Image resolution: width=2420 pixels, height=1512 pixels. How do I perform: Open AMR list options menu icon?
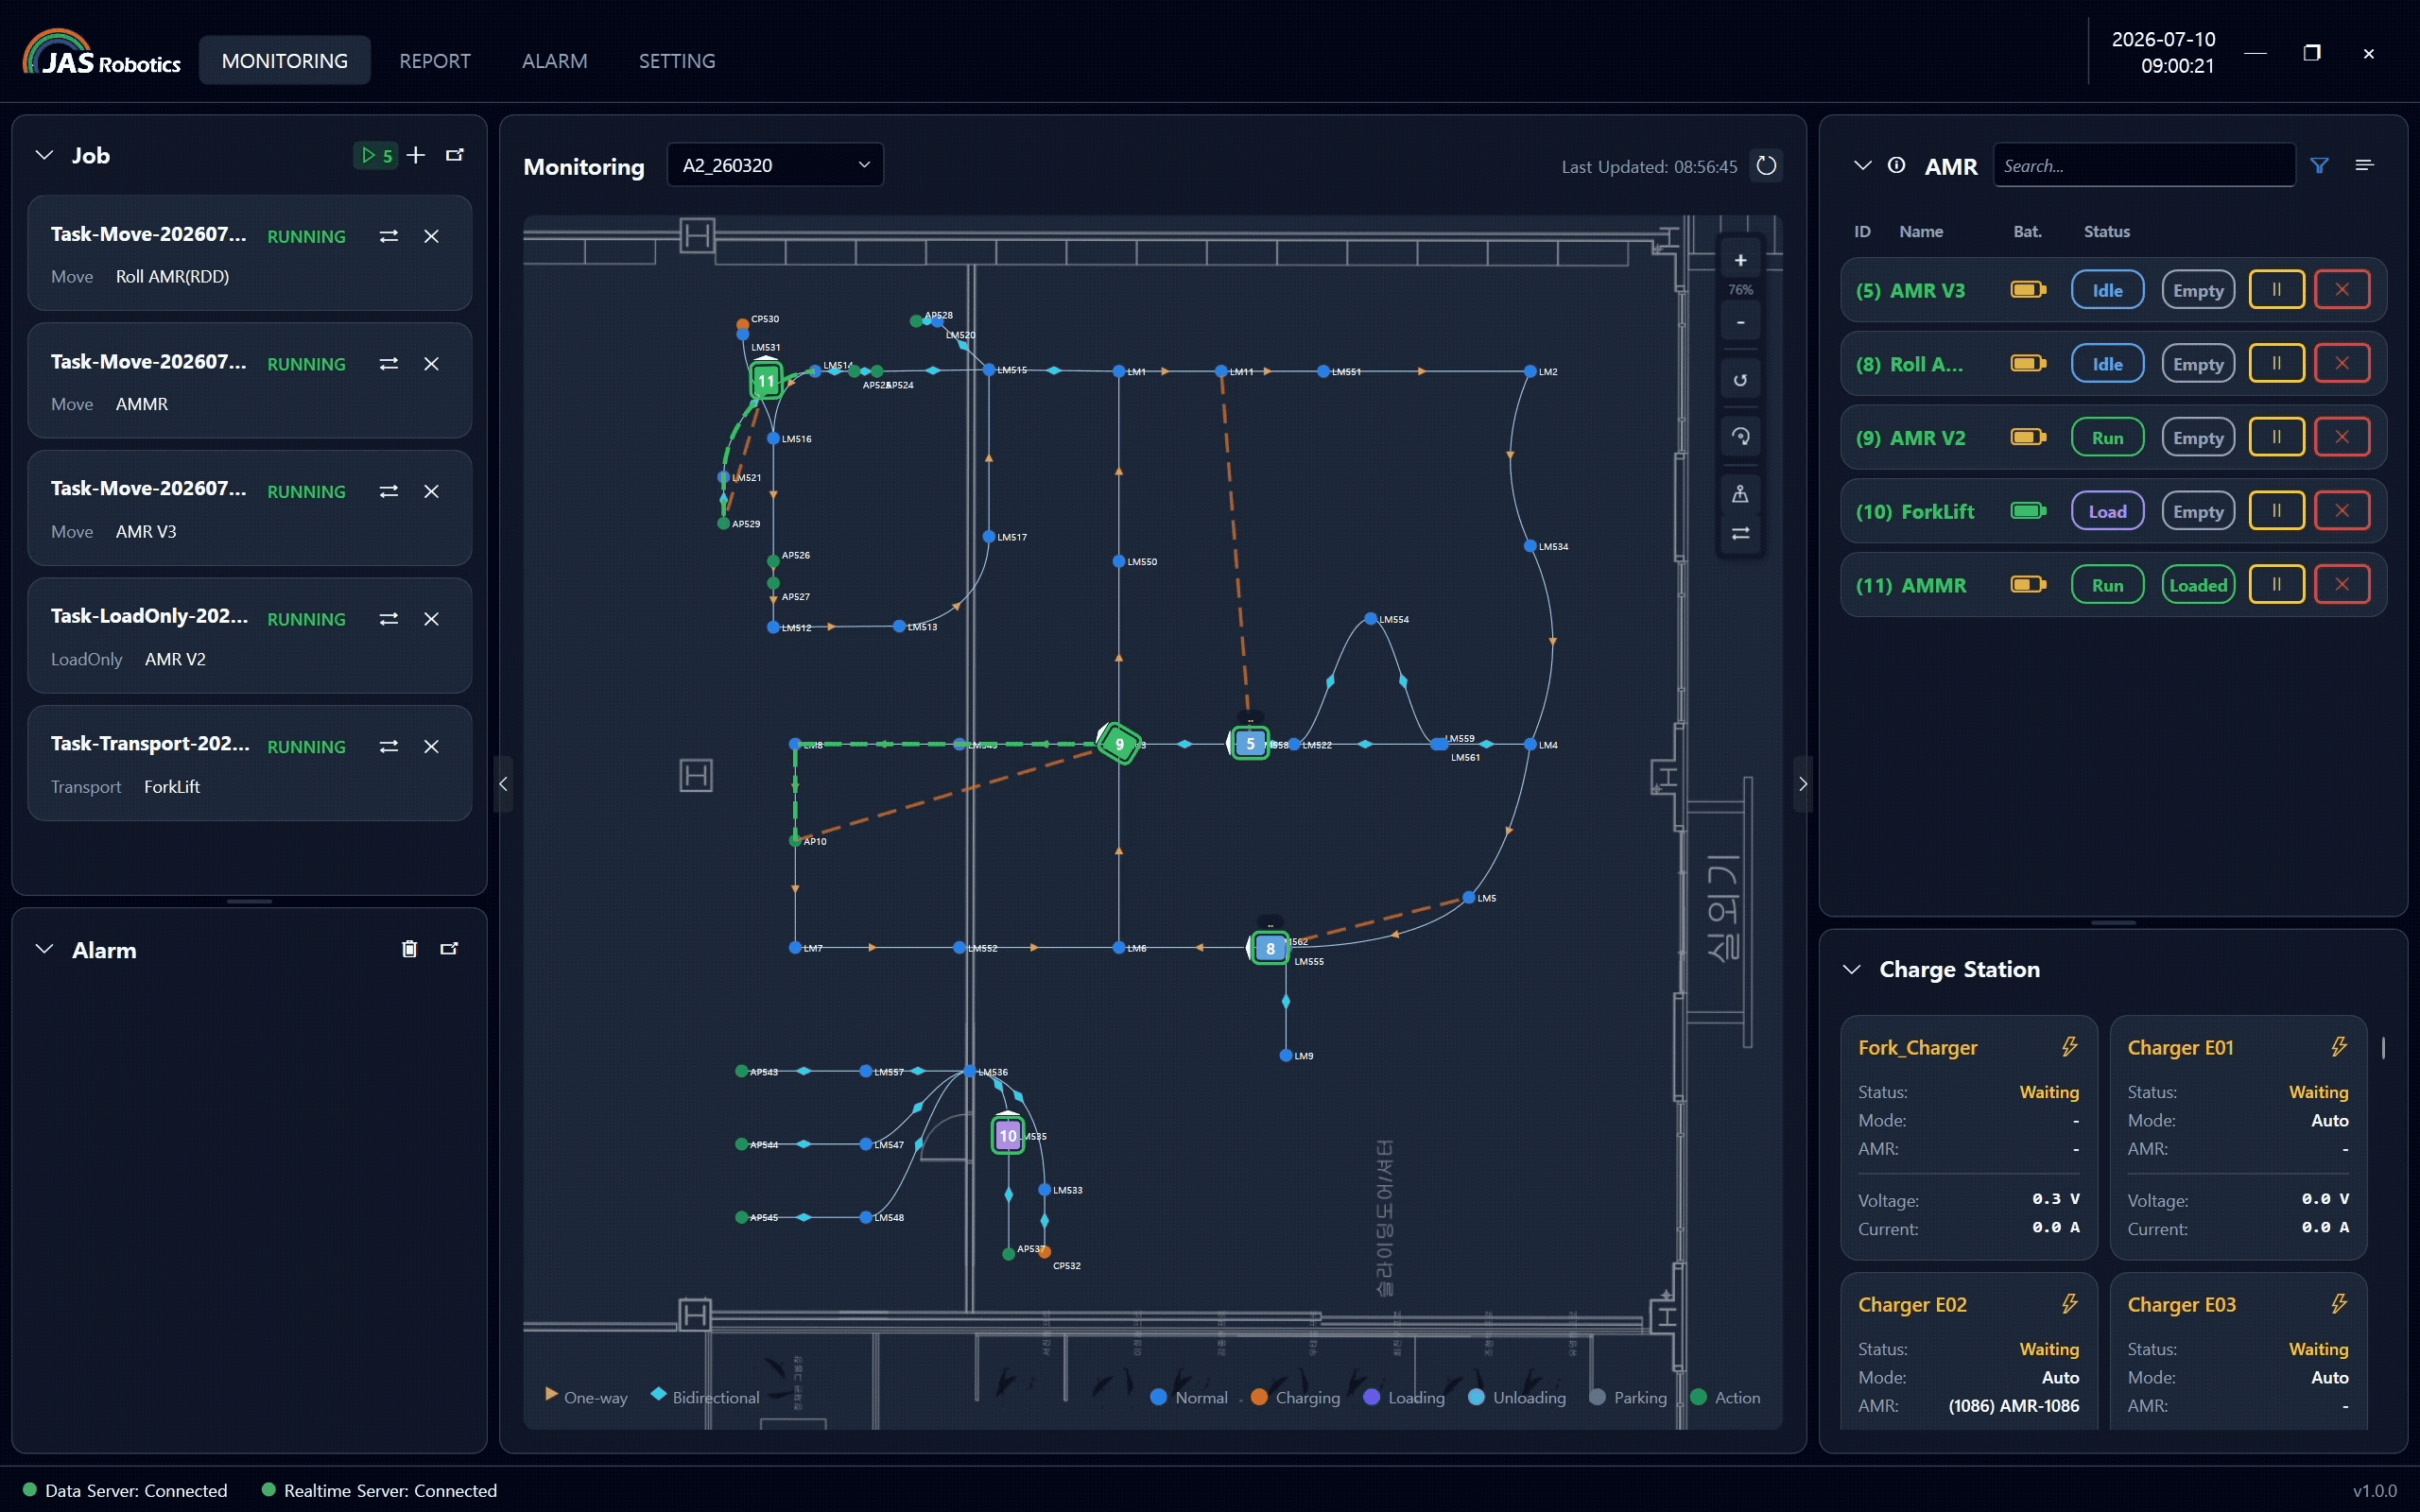pyautogui.click(x=2364, y=166)
